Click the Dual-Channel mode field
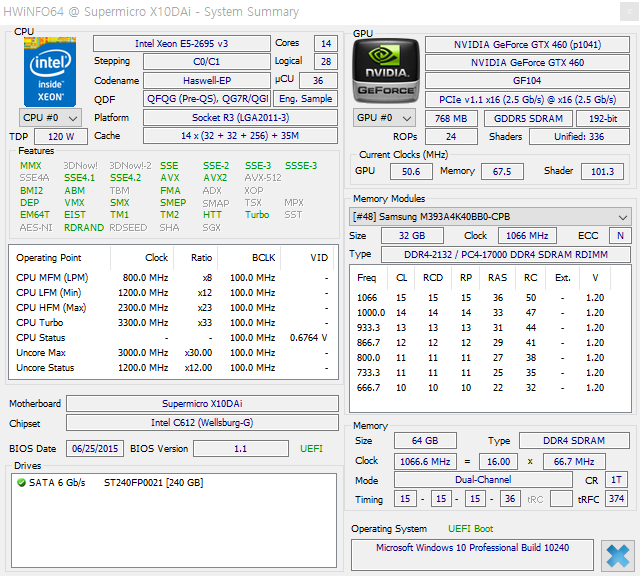This screenshot has height=576, width=640. [x=483, y=480]
